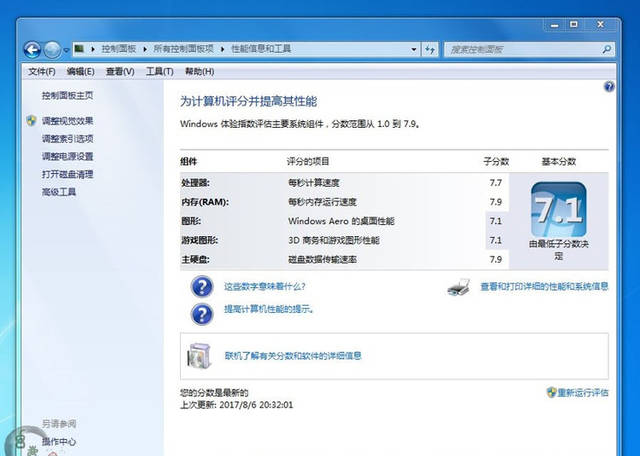Focus the 搜索控制面板 search box
The width and height of the screenshot is (640, 456).
point(529,49)
